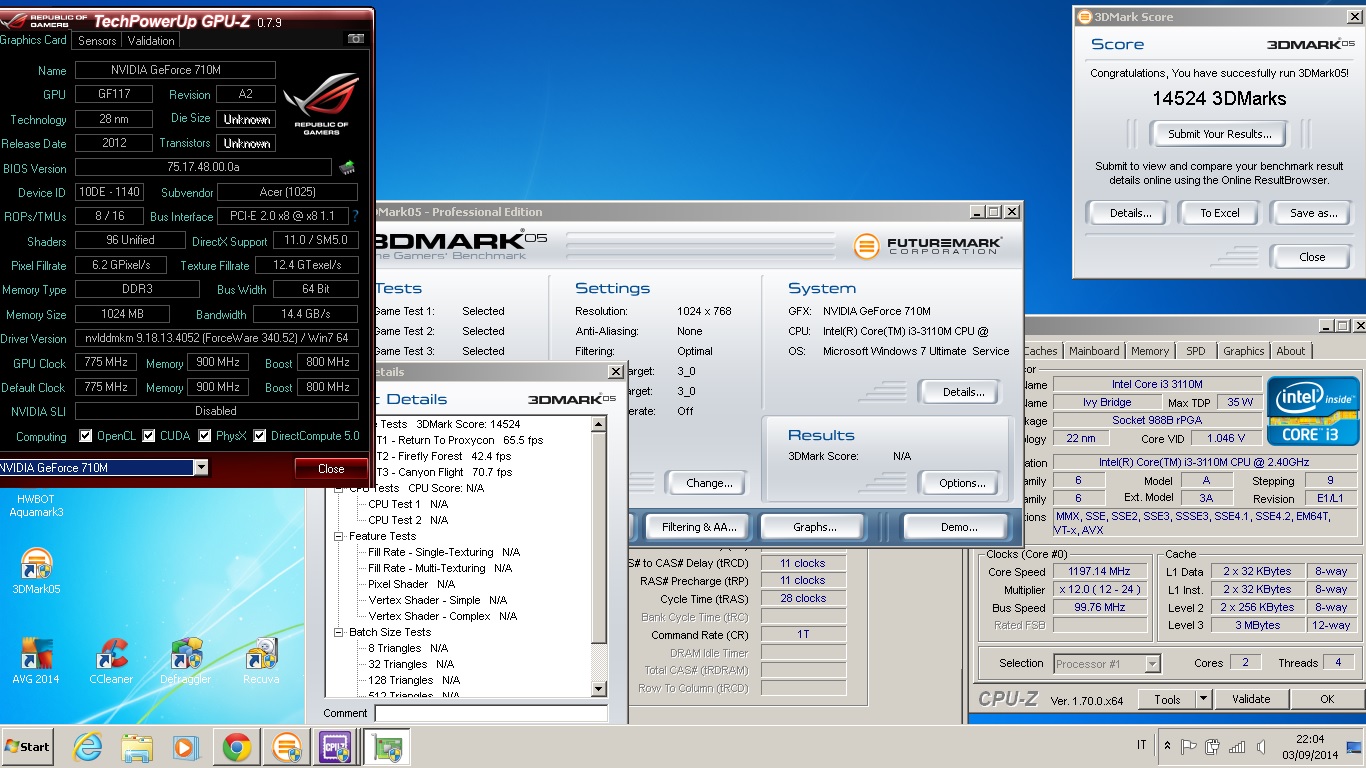1366x768 pixels.
Task: Open the GPU selection dropdown in GPU-Z
Action: click(201, 467)
